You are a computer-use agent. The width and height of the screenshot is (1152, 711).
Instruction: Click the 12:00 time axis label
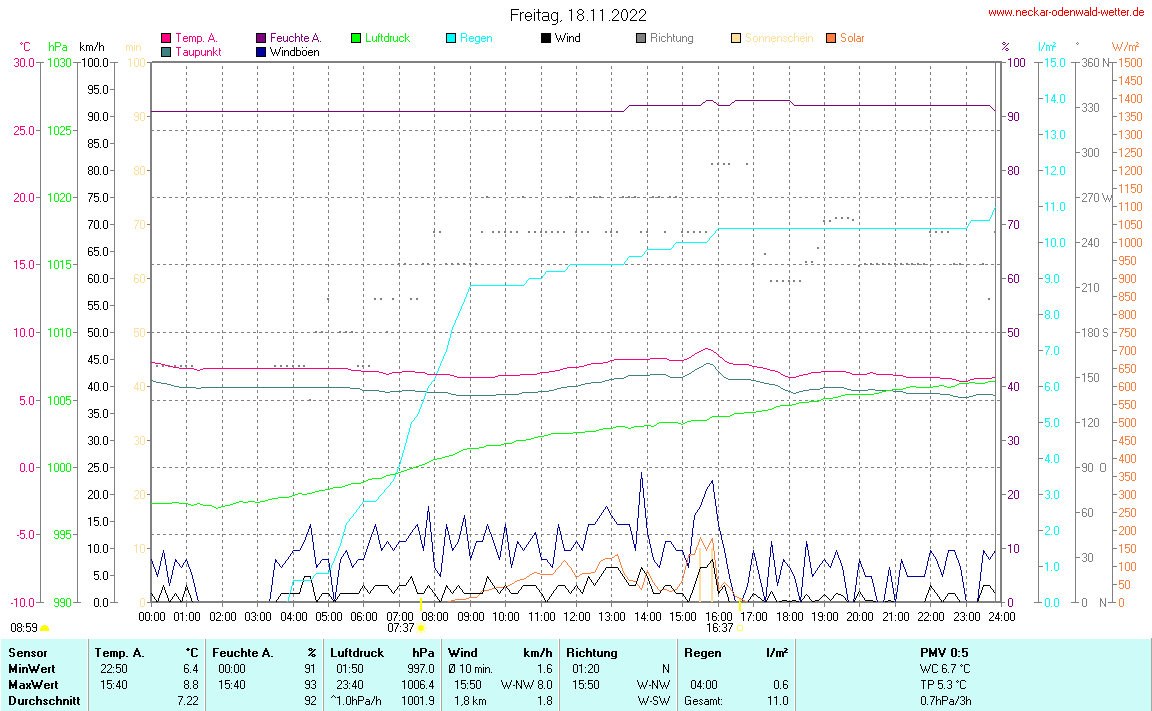click(x=577, y=617)
